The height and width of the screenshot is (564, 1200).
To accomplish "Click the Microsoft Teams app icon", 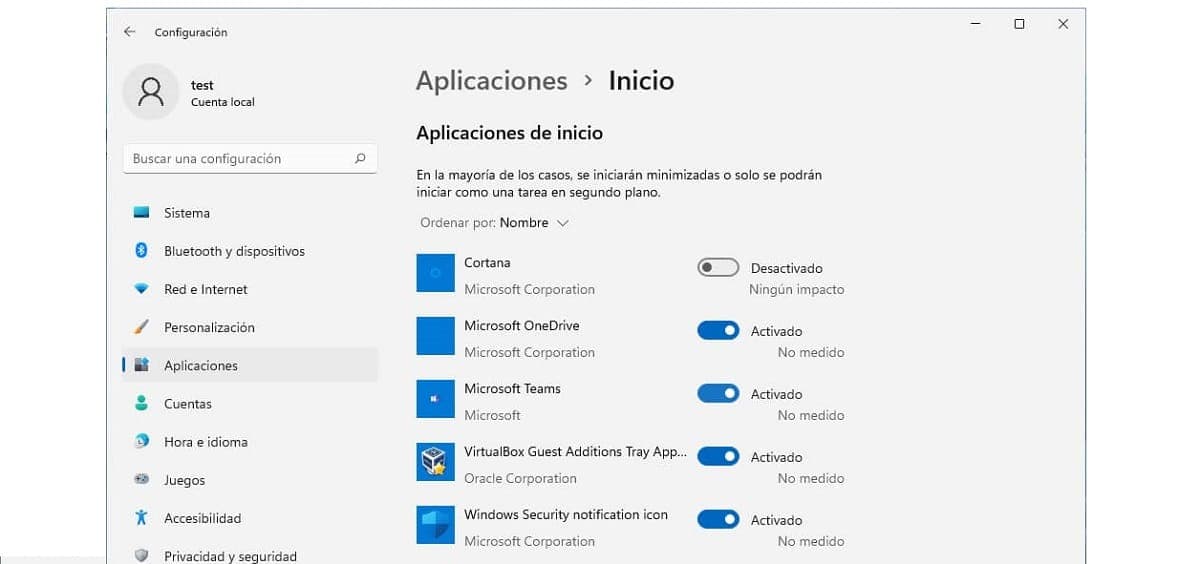I will coord(435,398).
